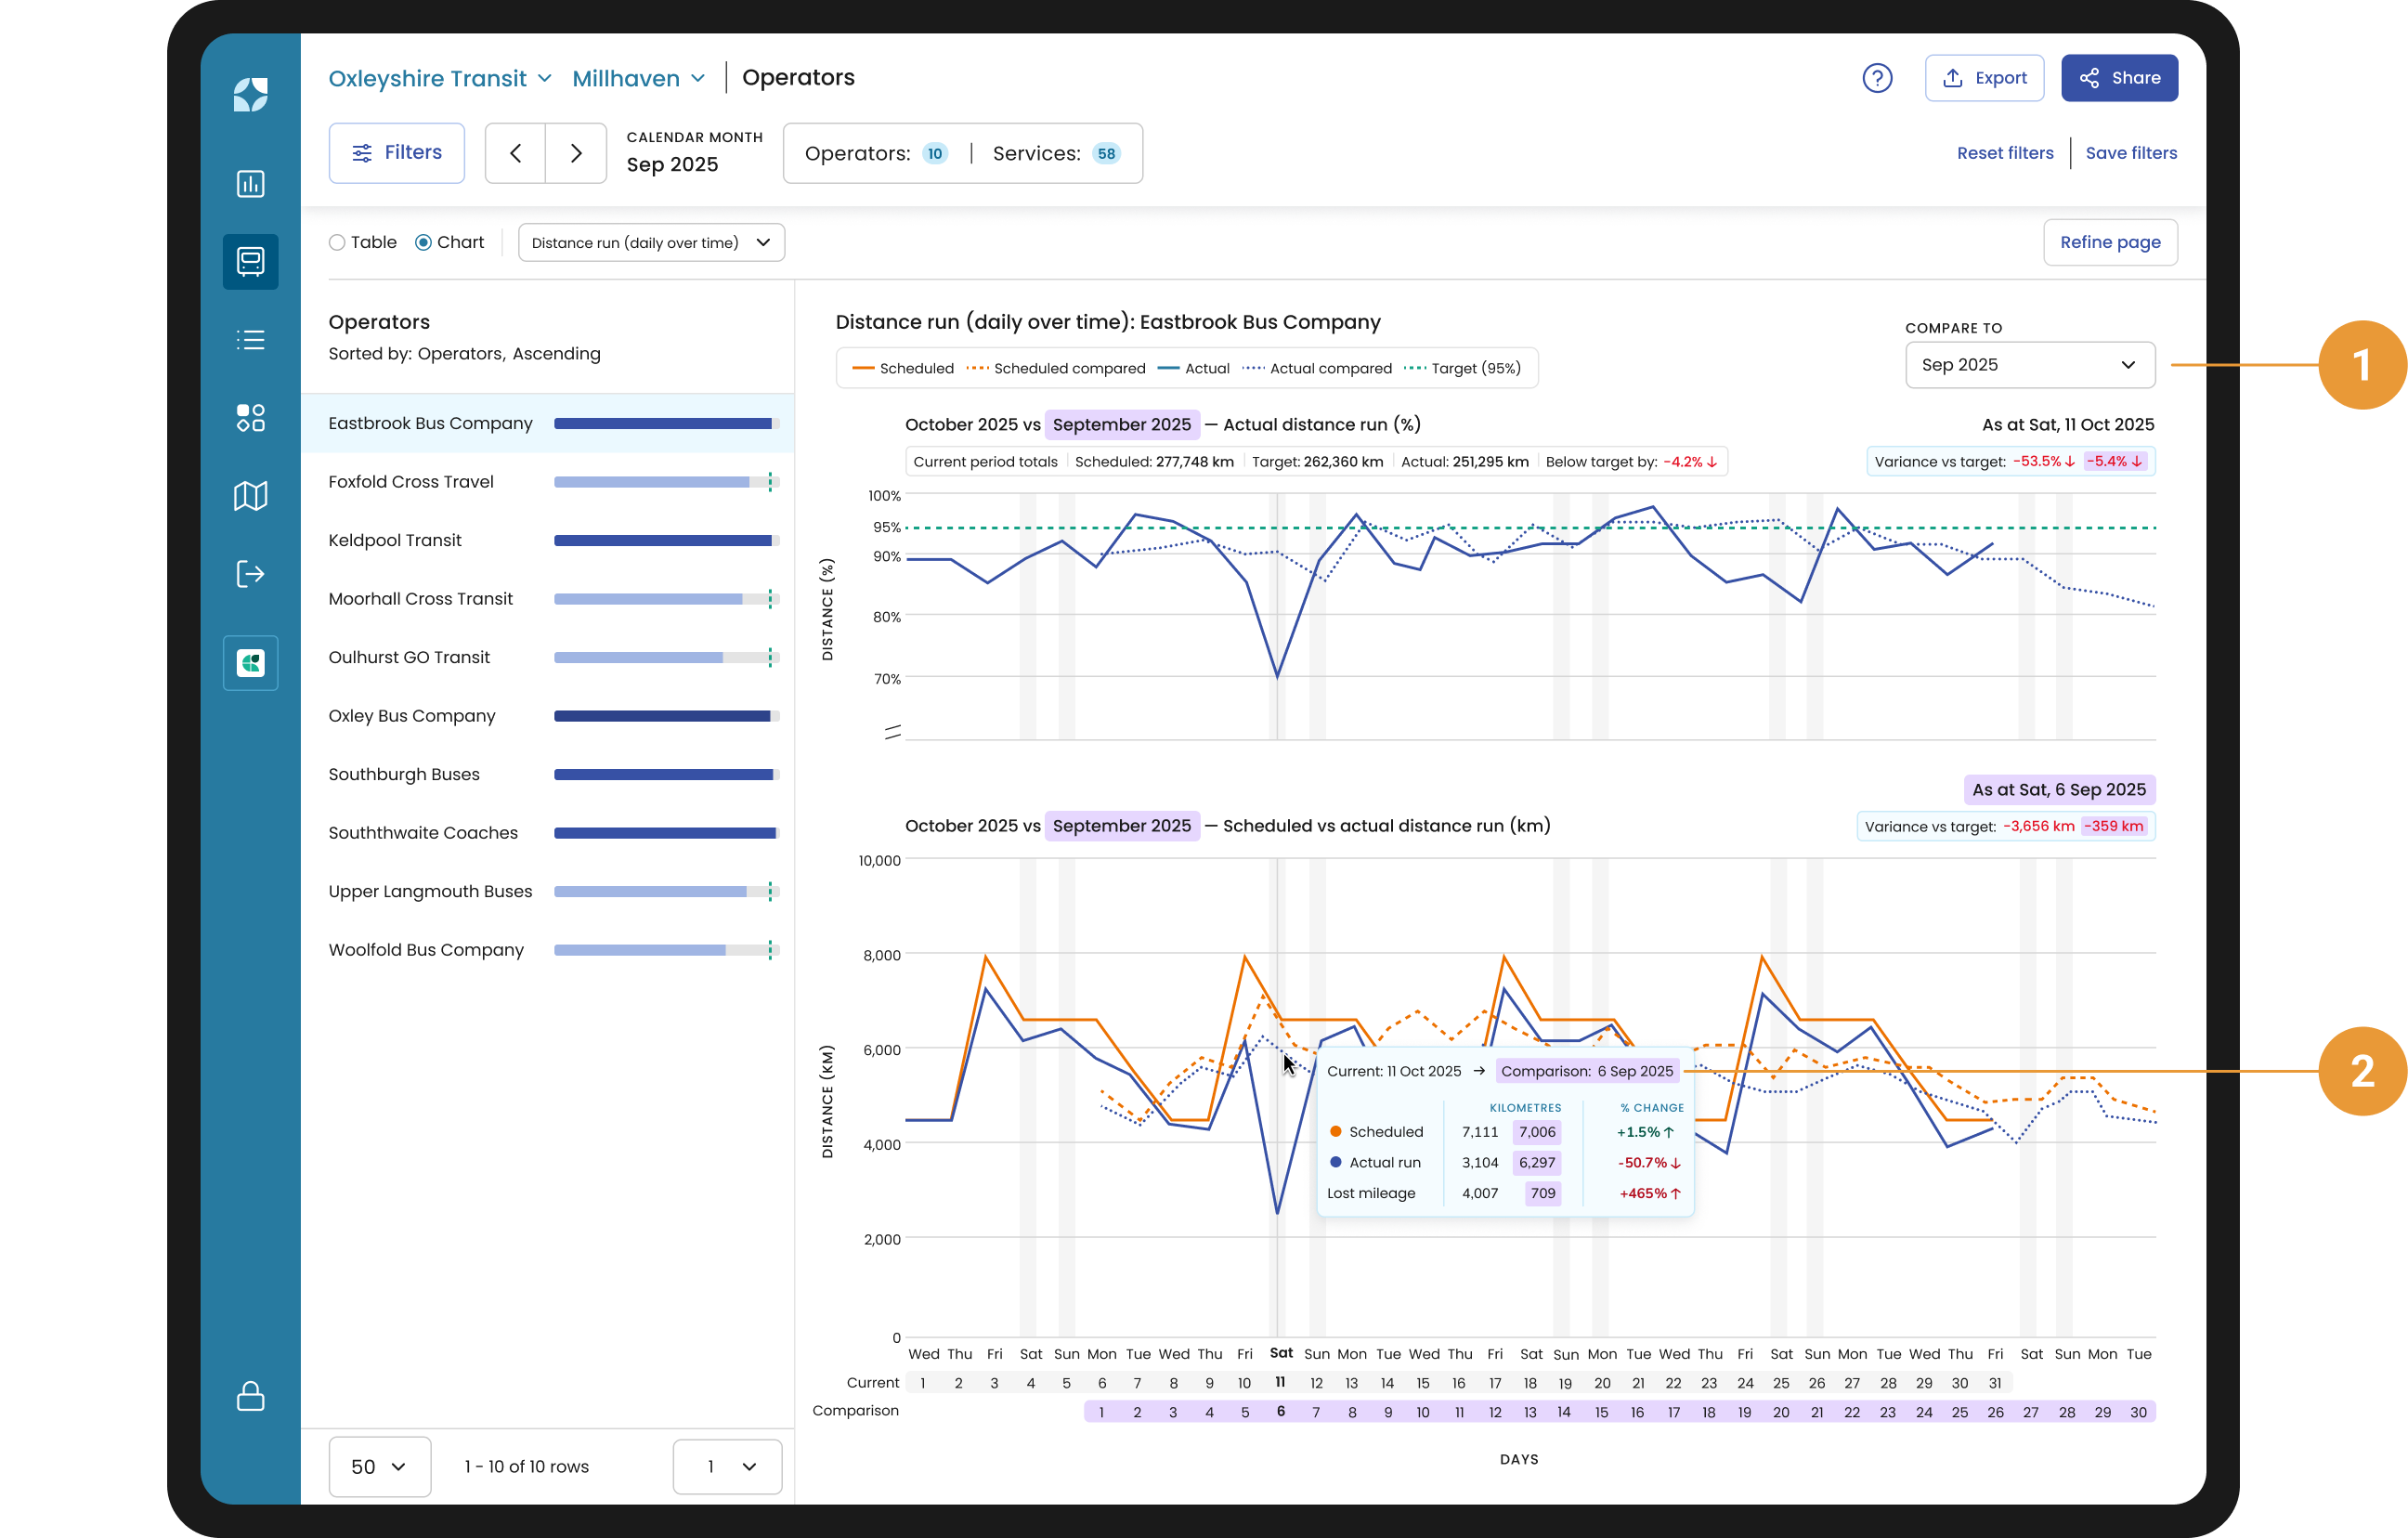Screen dimensions: 2408x1538
Task: Click Foxfold Cross Travel progress bar
Action: [665, 482]
